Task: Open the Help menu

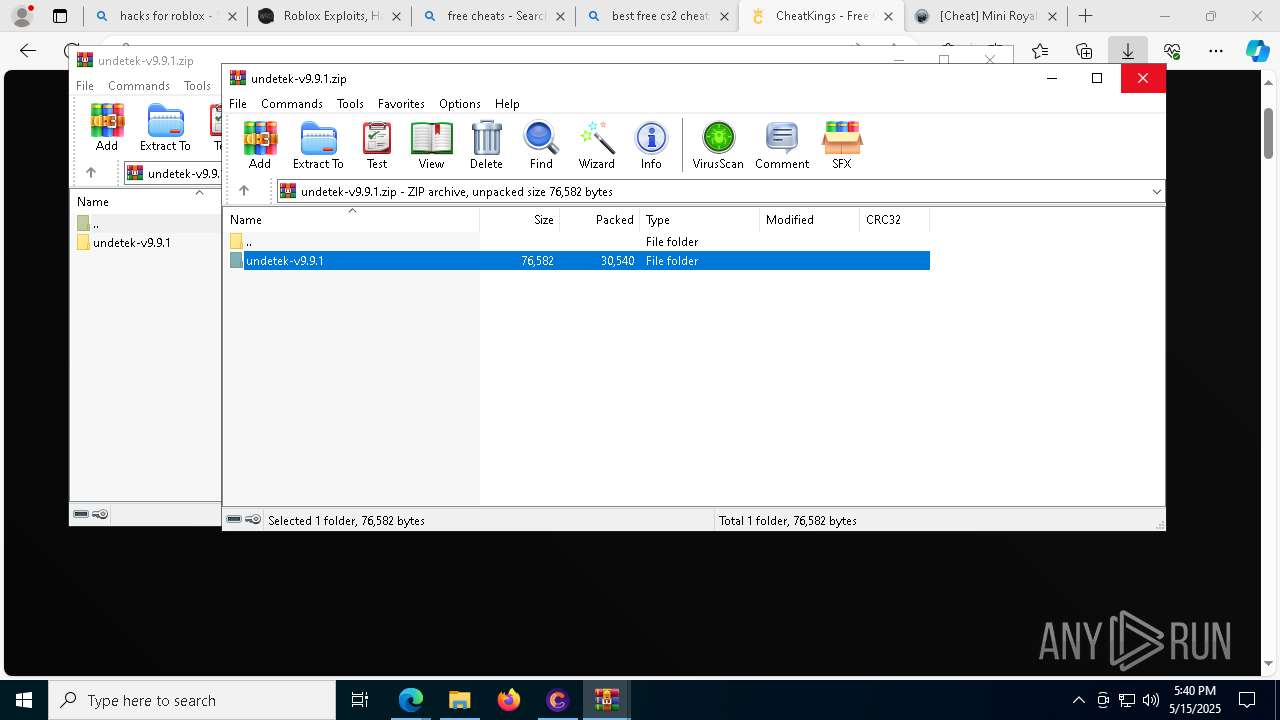Action: coord(507,104)
